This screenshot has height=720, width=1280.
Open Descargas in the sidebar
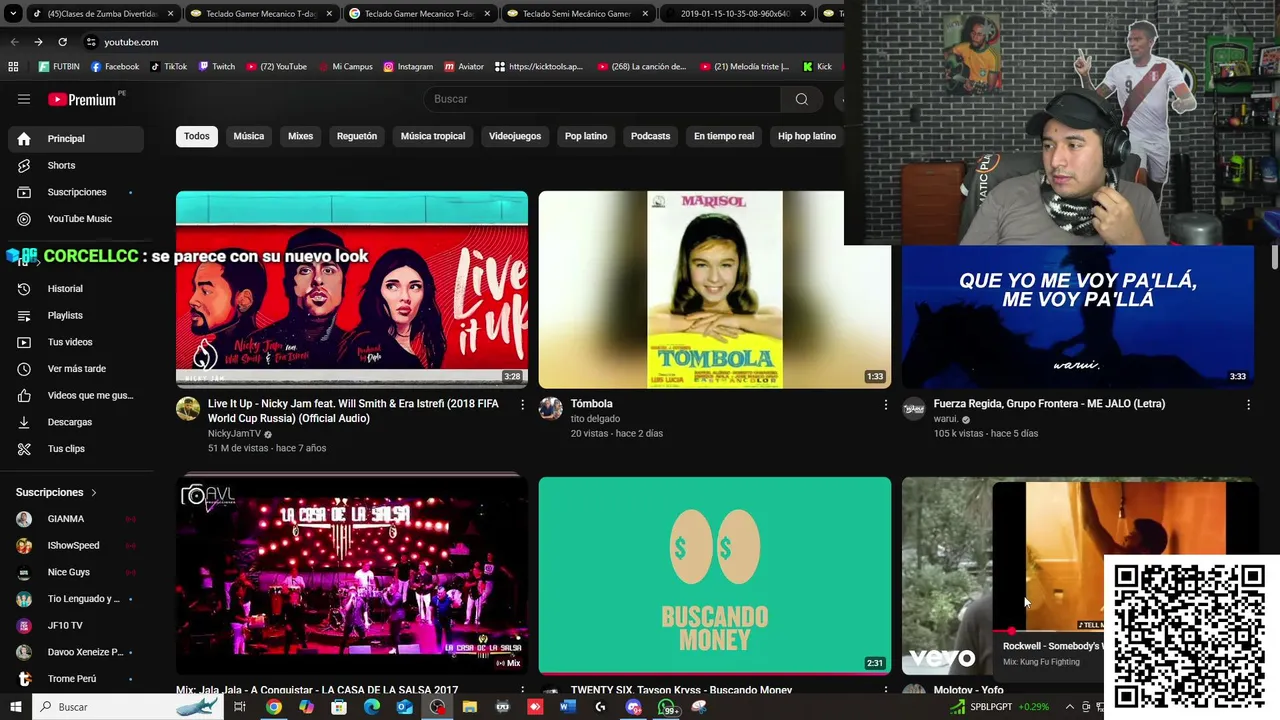tap(76, 422)
